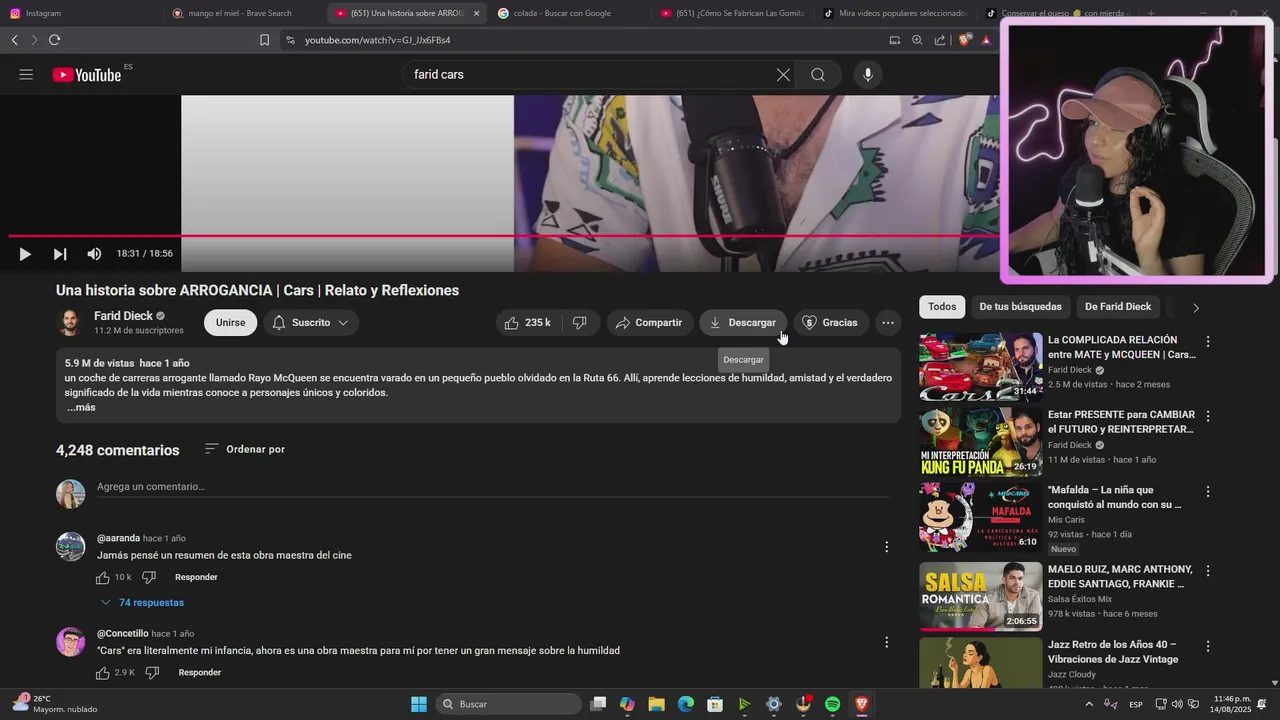Go to YouTube home via the logo
The image size is (1280, 720).
[87, 75]
